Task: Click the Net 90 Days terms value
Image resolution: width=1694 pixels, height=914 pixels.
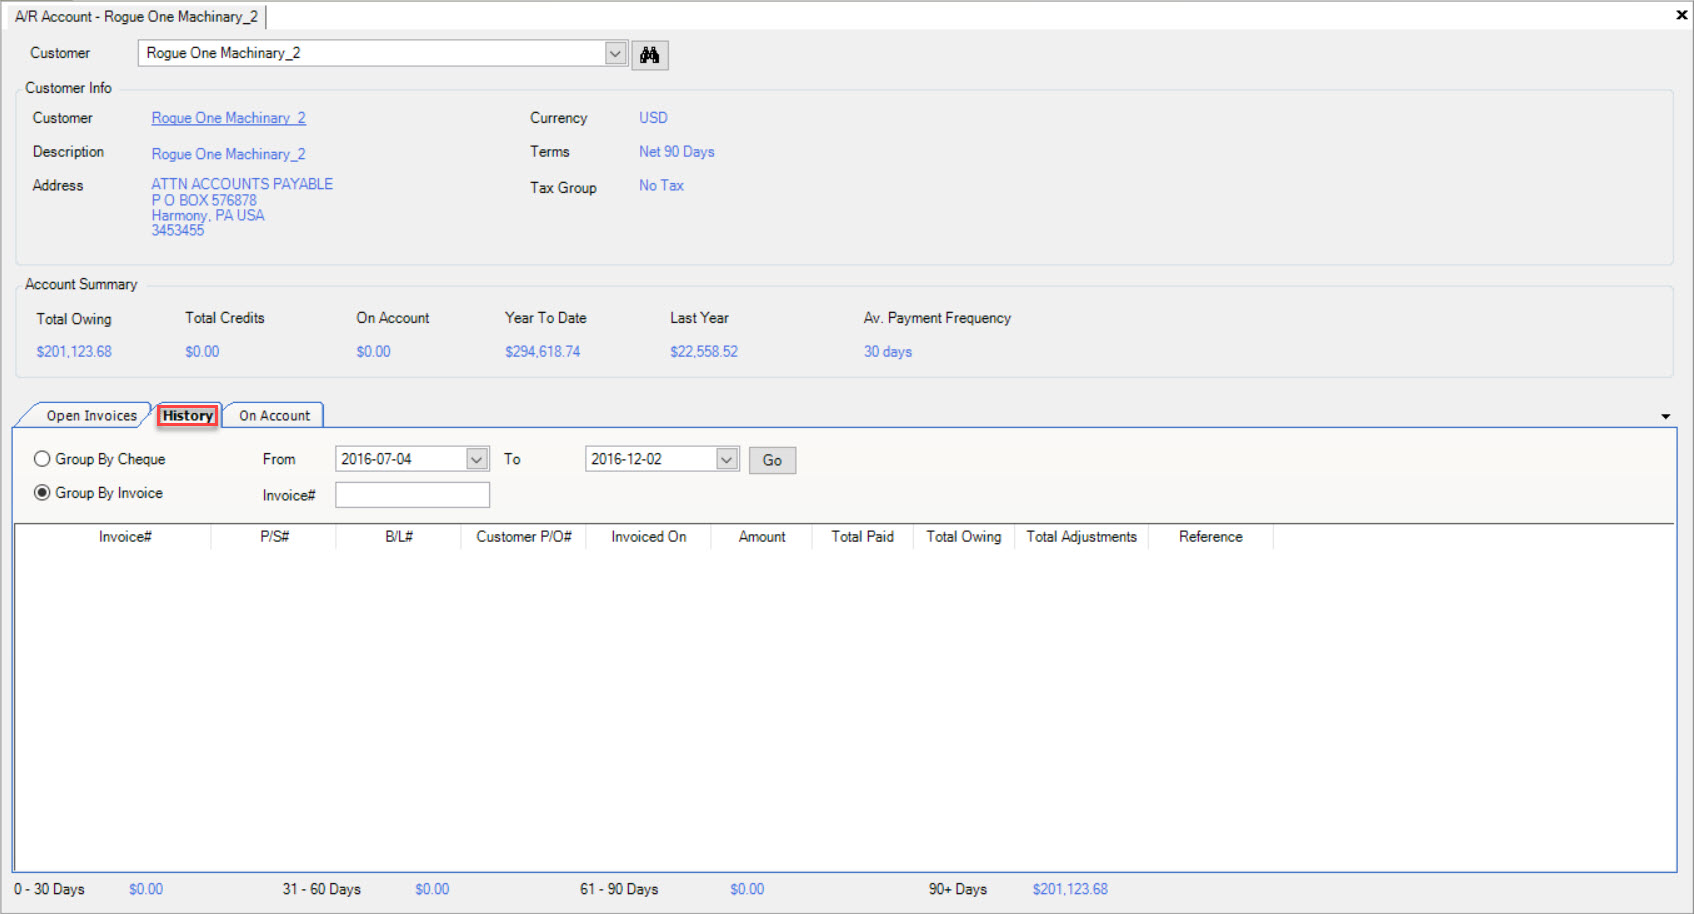Action: (x=677, y=152)
